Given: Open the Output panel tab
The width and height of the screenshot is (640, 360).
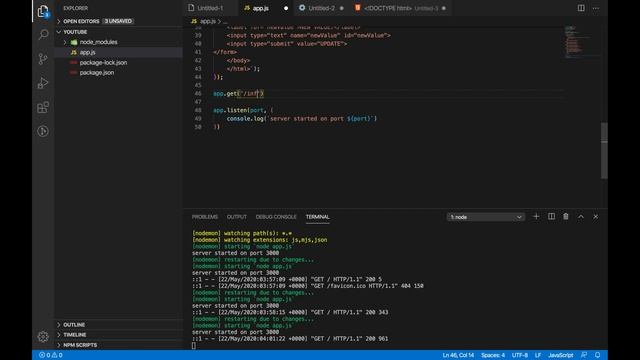Looking at the screenshot, I should 237,217.
